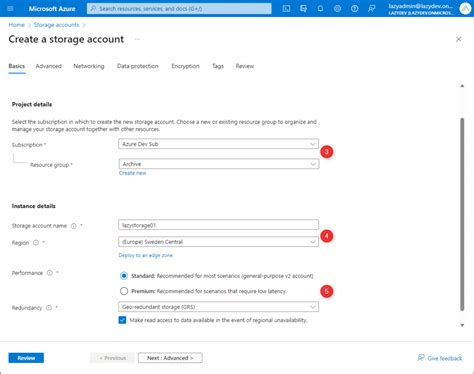
Task: Toggle read access during regional unavailability checkbox
Action: coord(122,320)
